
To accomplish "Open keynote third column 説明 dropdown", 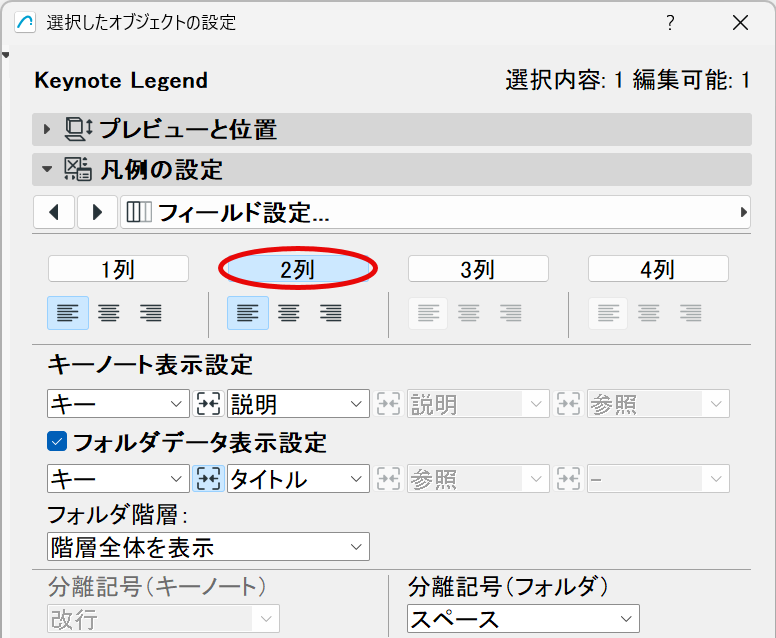I will coord(479,404).
